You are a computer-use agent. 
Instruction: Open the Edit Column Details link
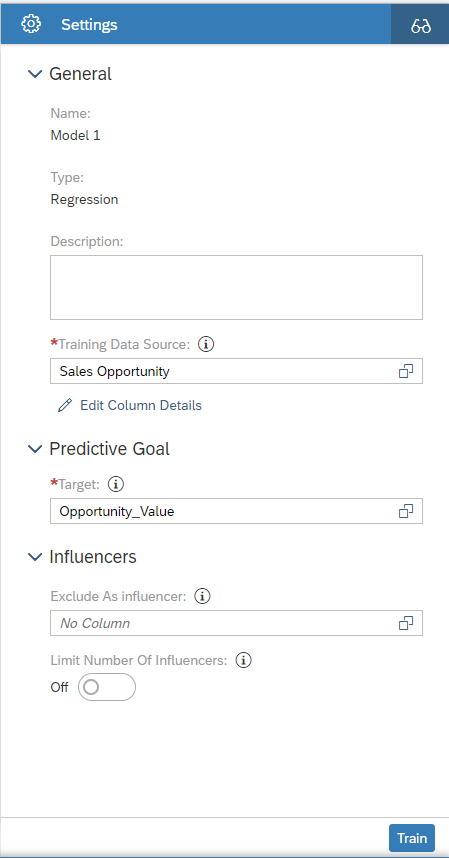tap(141, 405)
